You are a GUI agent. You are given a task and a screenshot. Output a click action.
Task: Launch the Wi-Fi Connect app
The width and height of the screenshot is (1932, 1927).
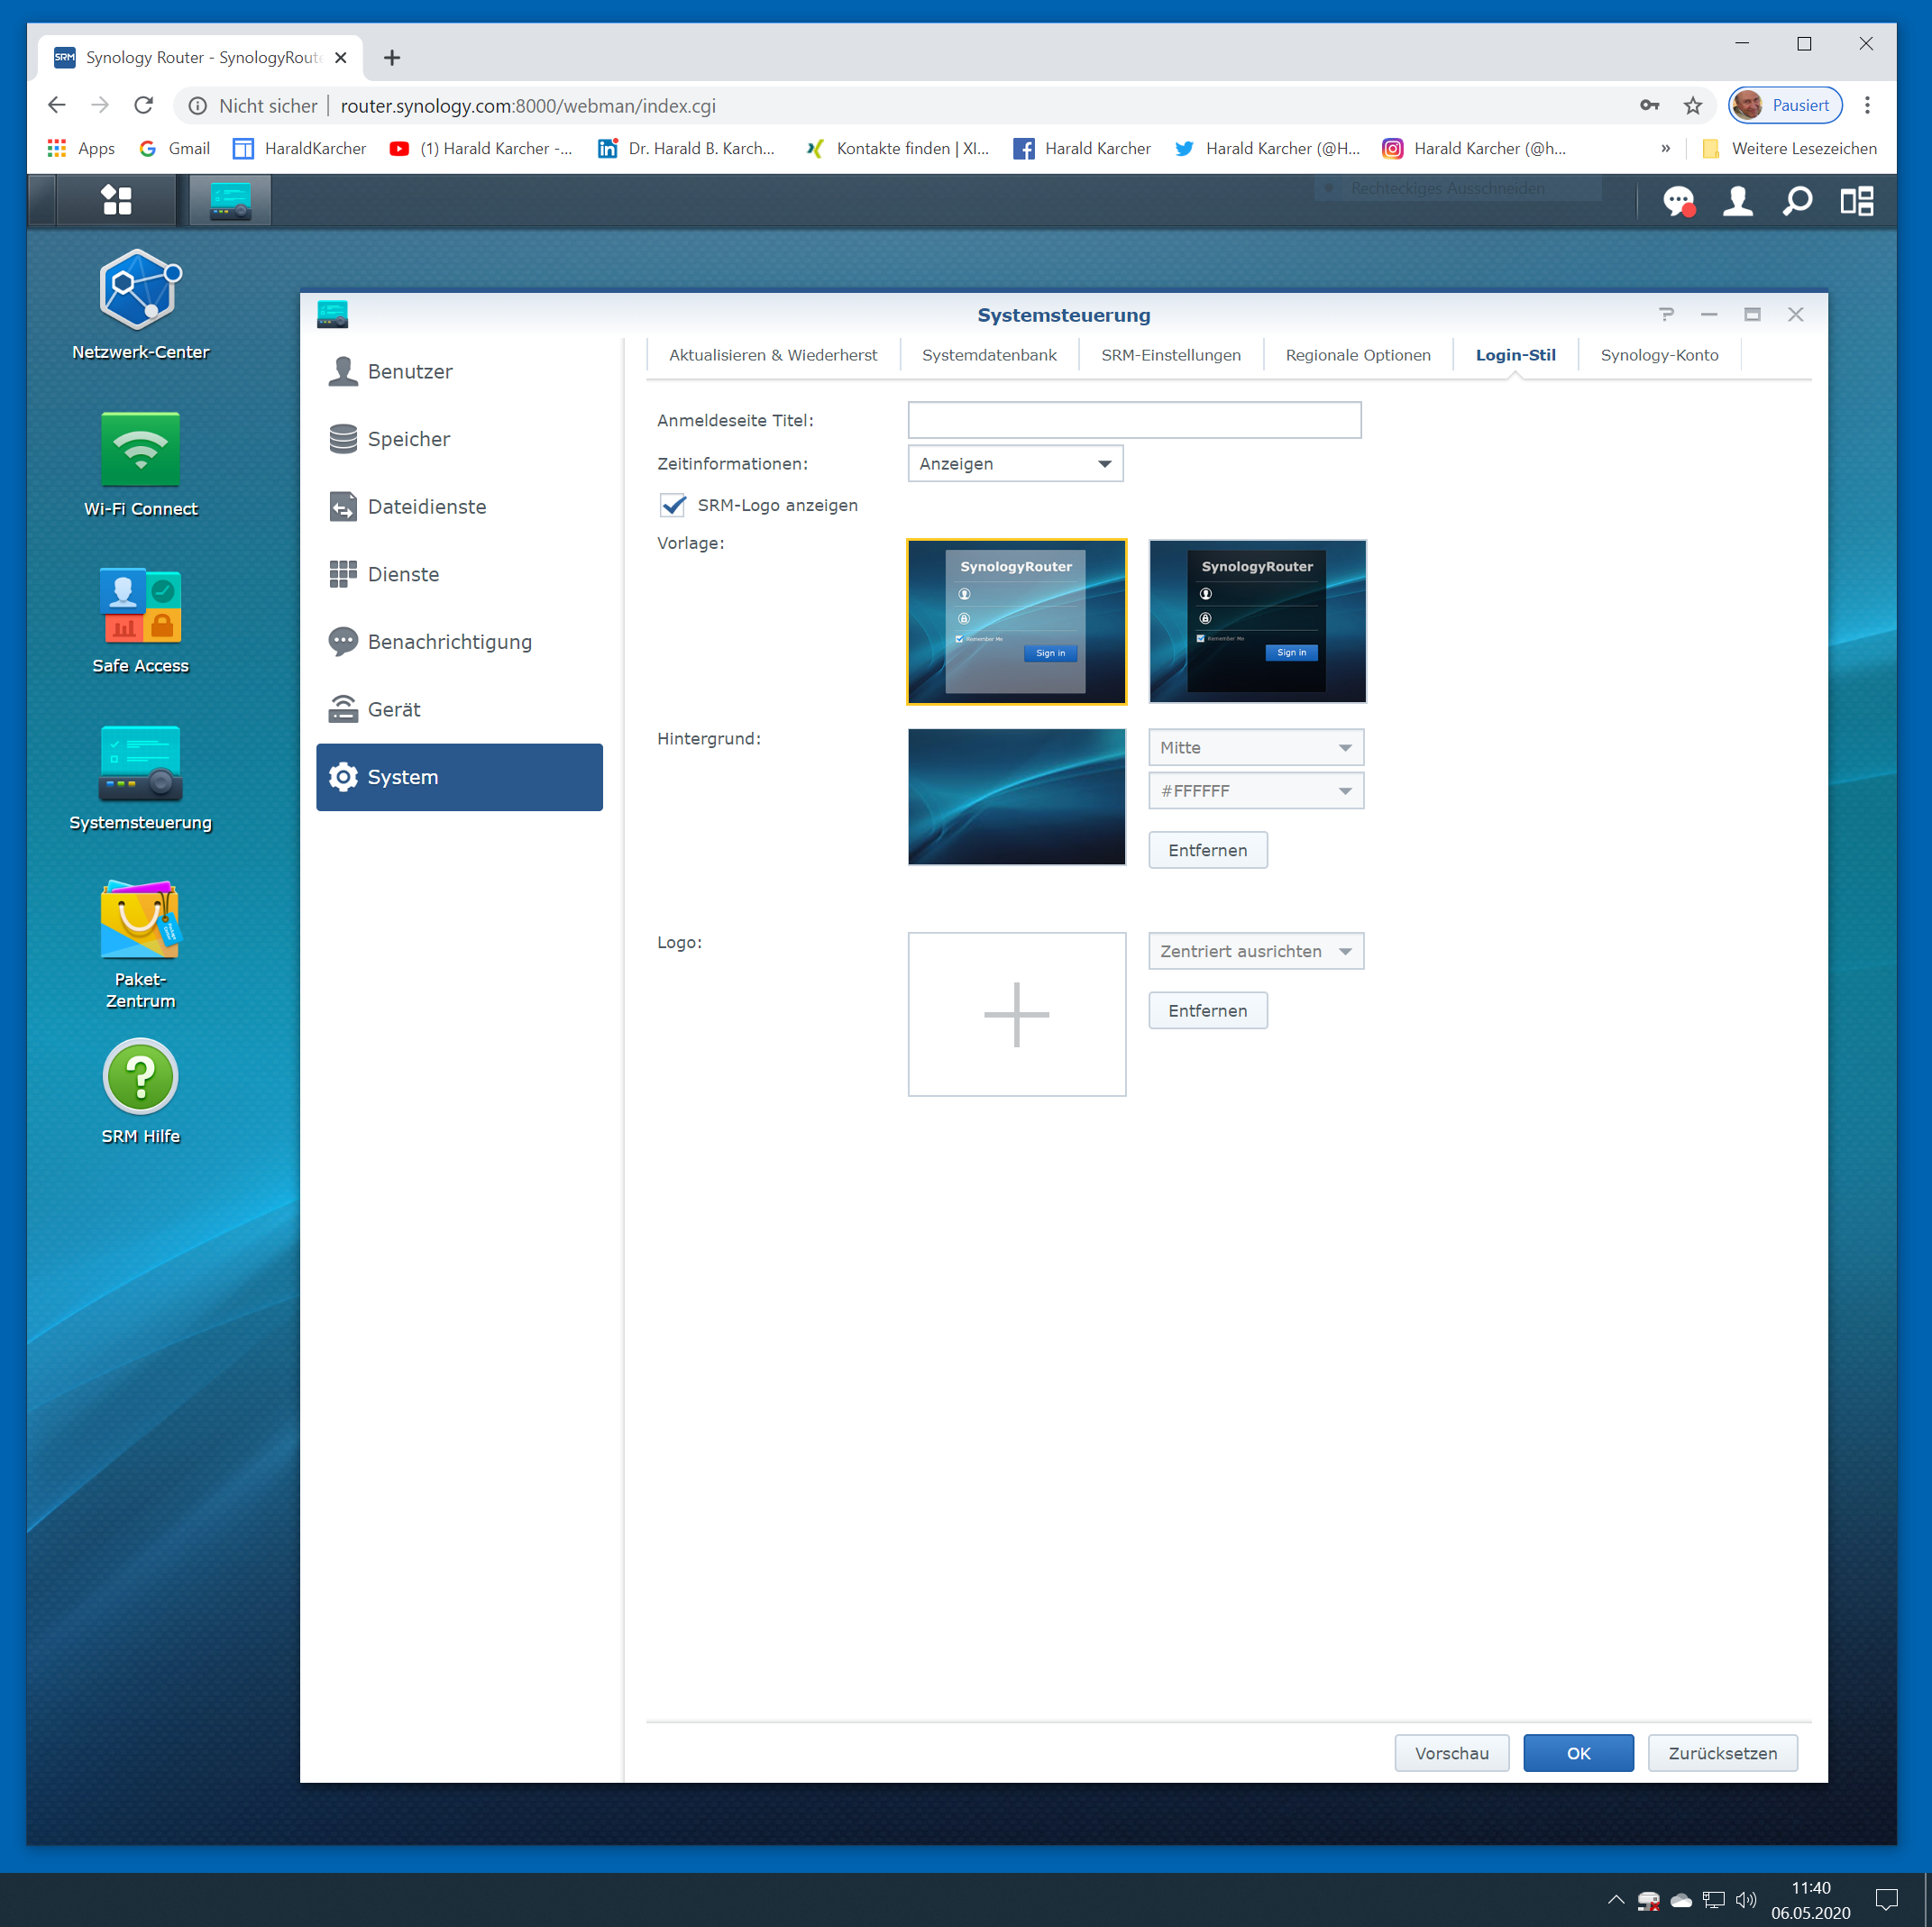pyautogui.click(x=140, y=450)
